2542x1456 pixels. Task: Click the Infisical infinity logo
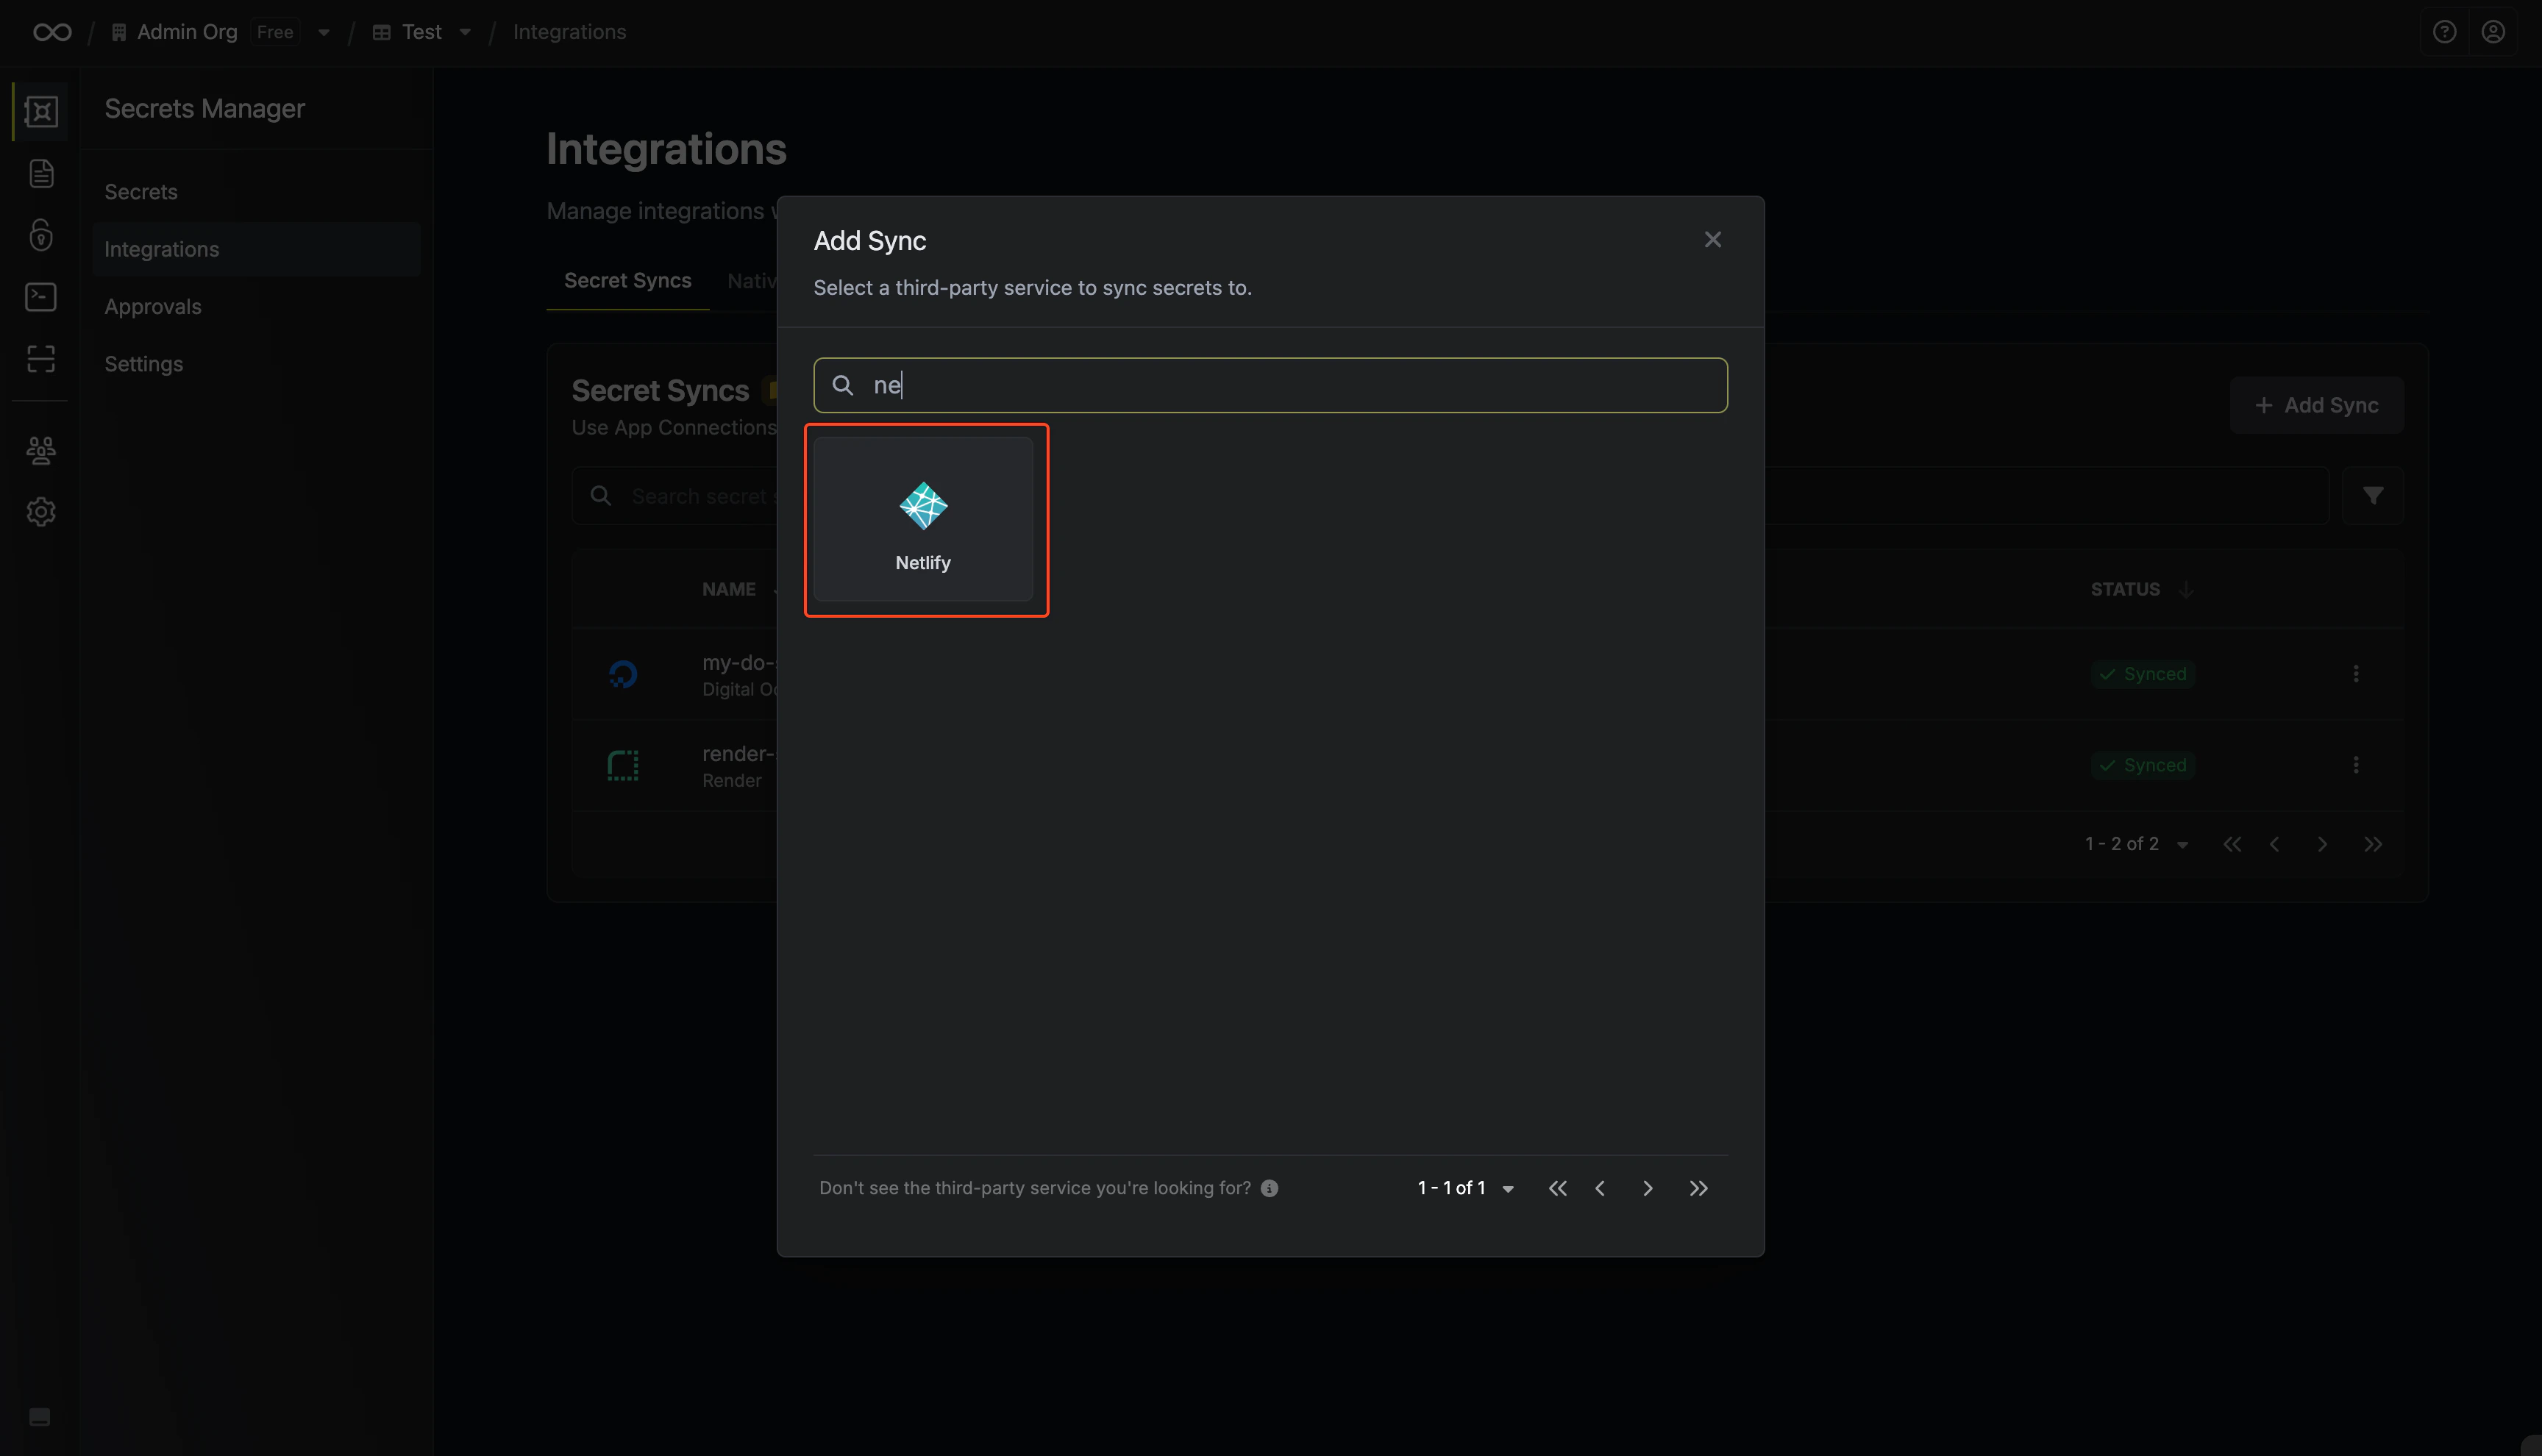click(52, 32)
